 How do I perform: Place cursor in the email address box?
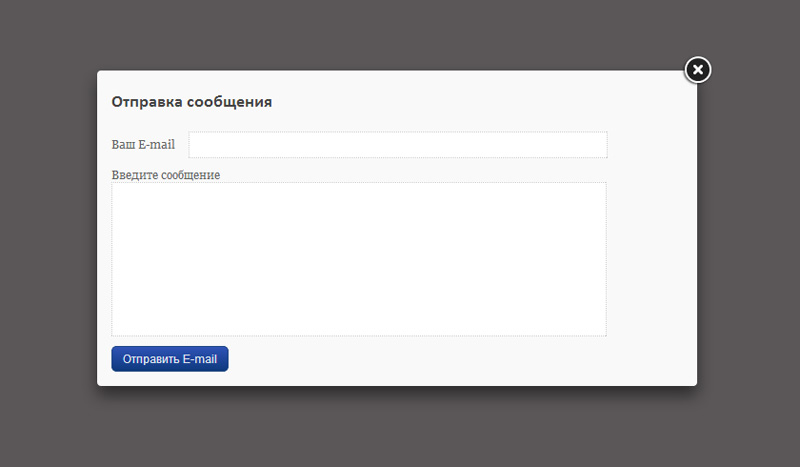[x=398, y=144]
